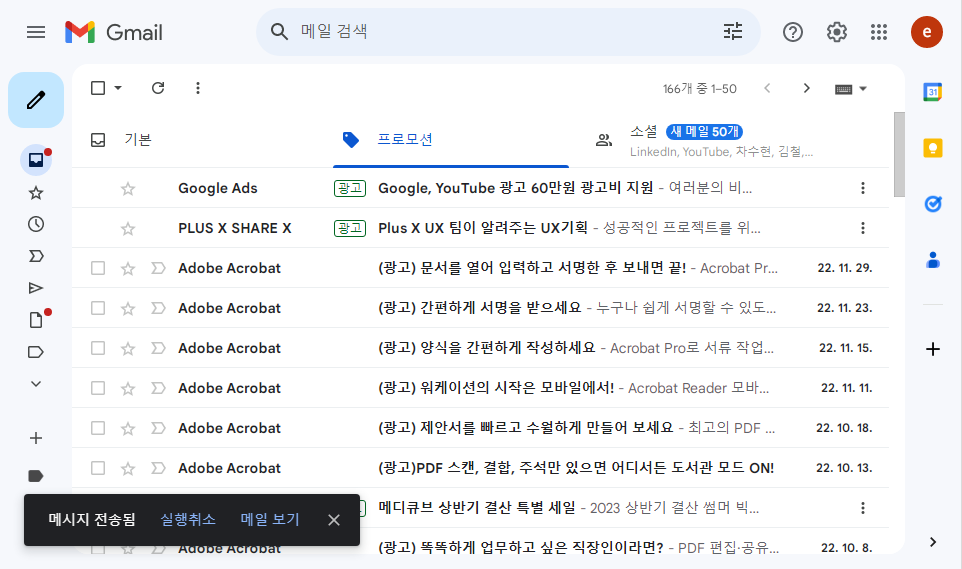Open Starred mails in sidebar
Viewport: 962px width, 569px height.
tap(36, 193)
